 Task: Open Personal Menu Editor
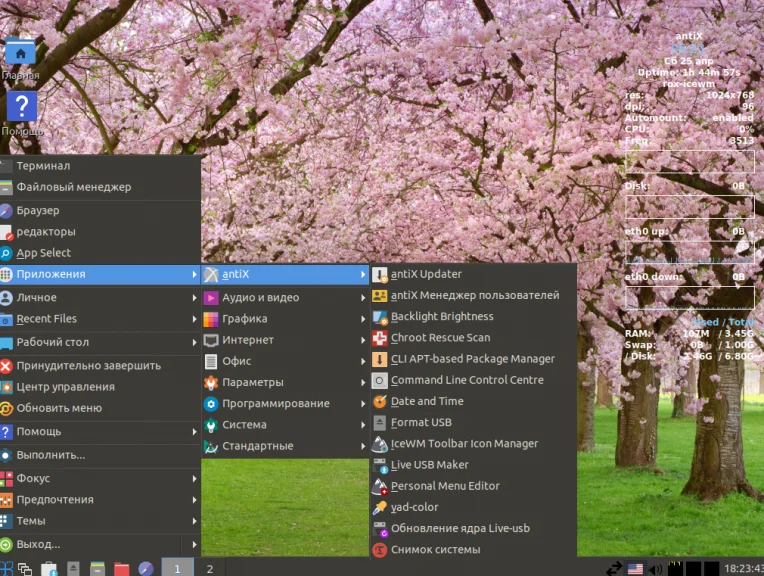point(444,486)
